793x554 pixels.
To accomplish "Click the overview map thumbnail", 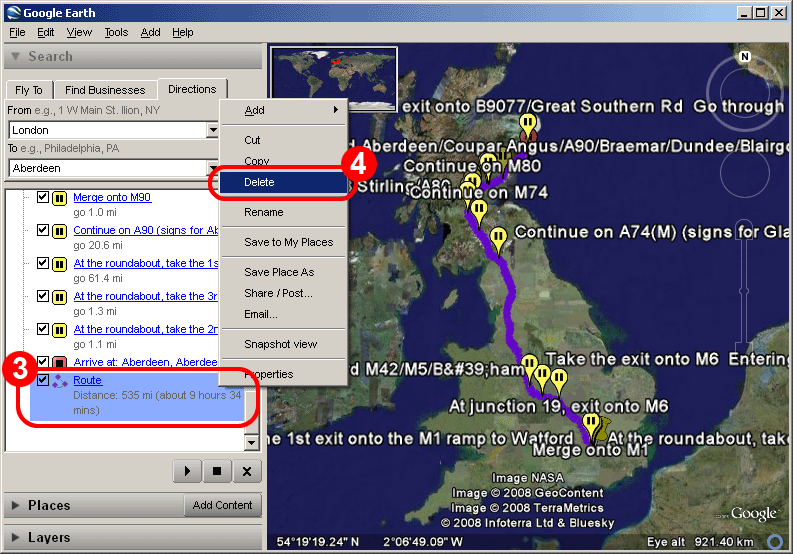I will 334,78.
